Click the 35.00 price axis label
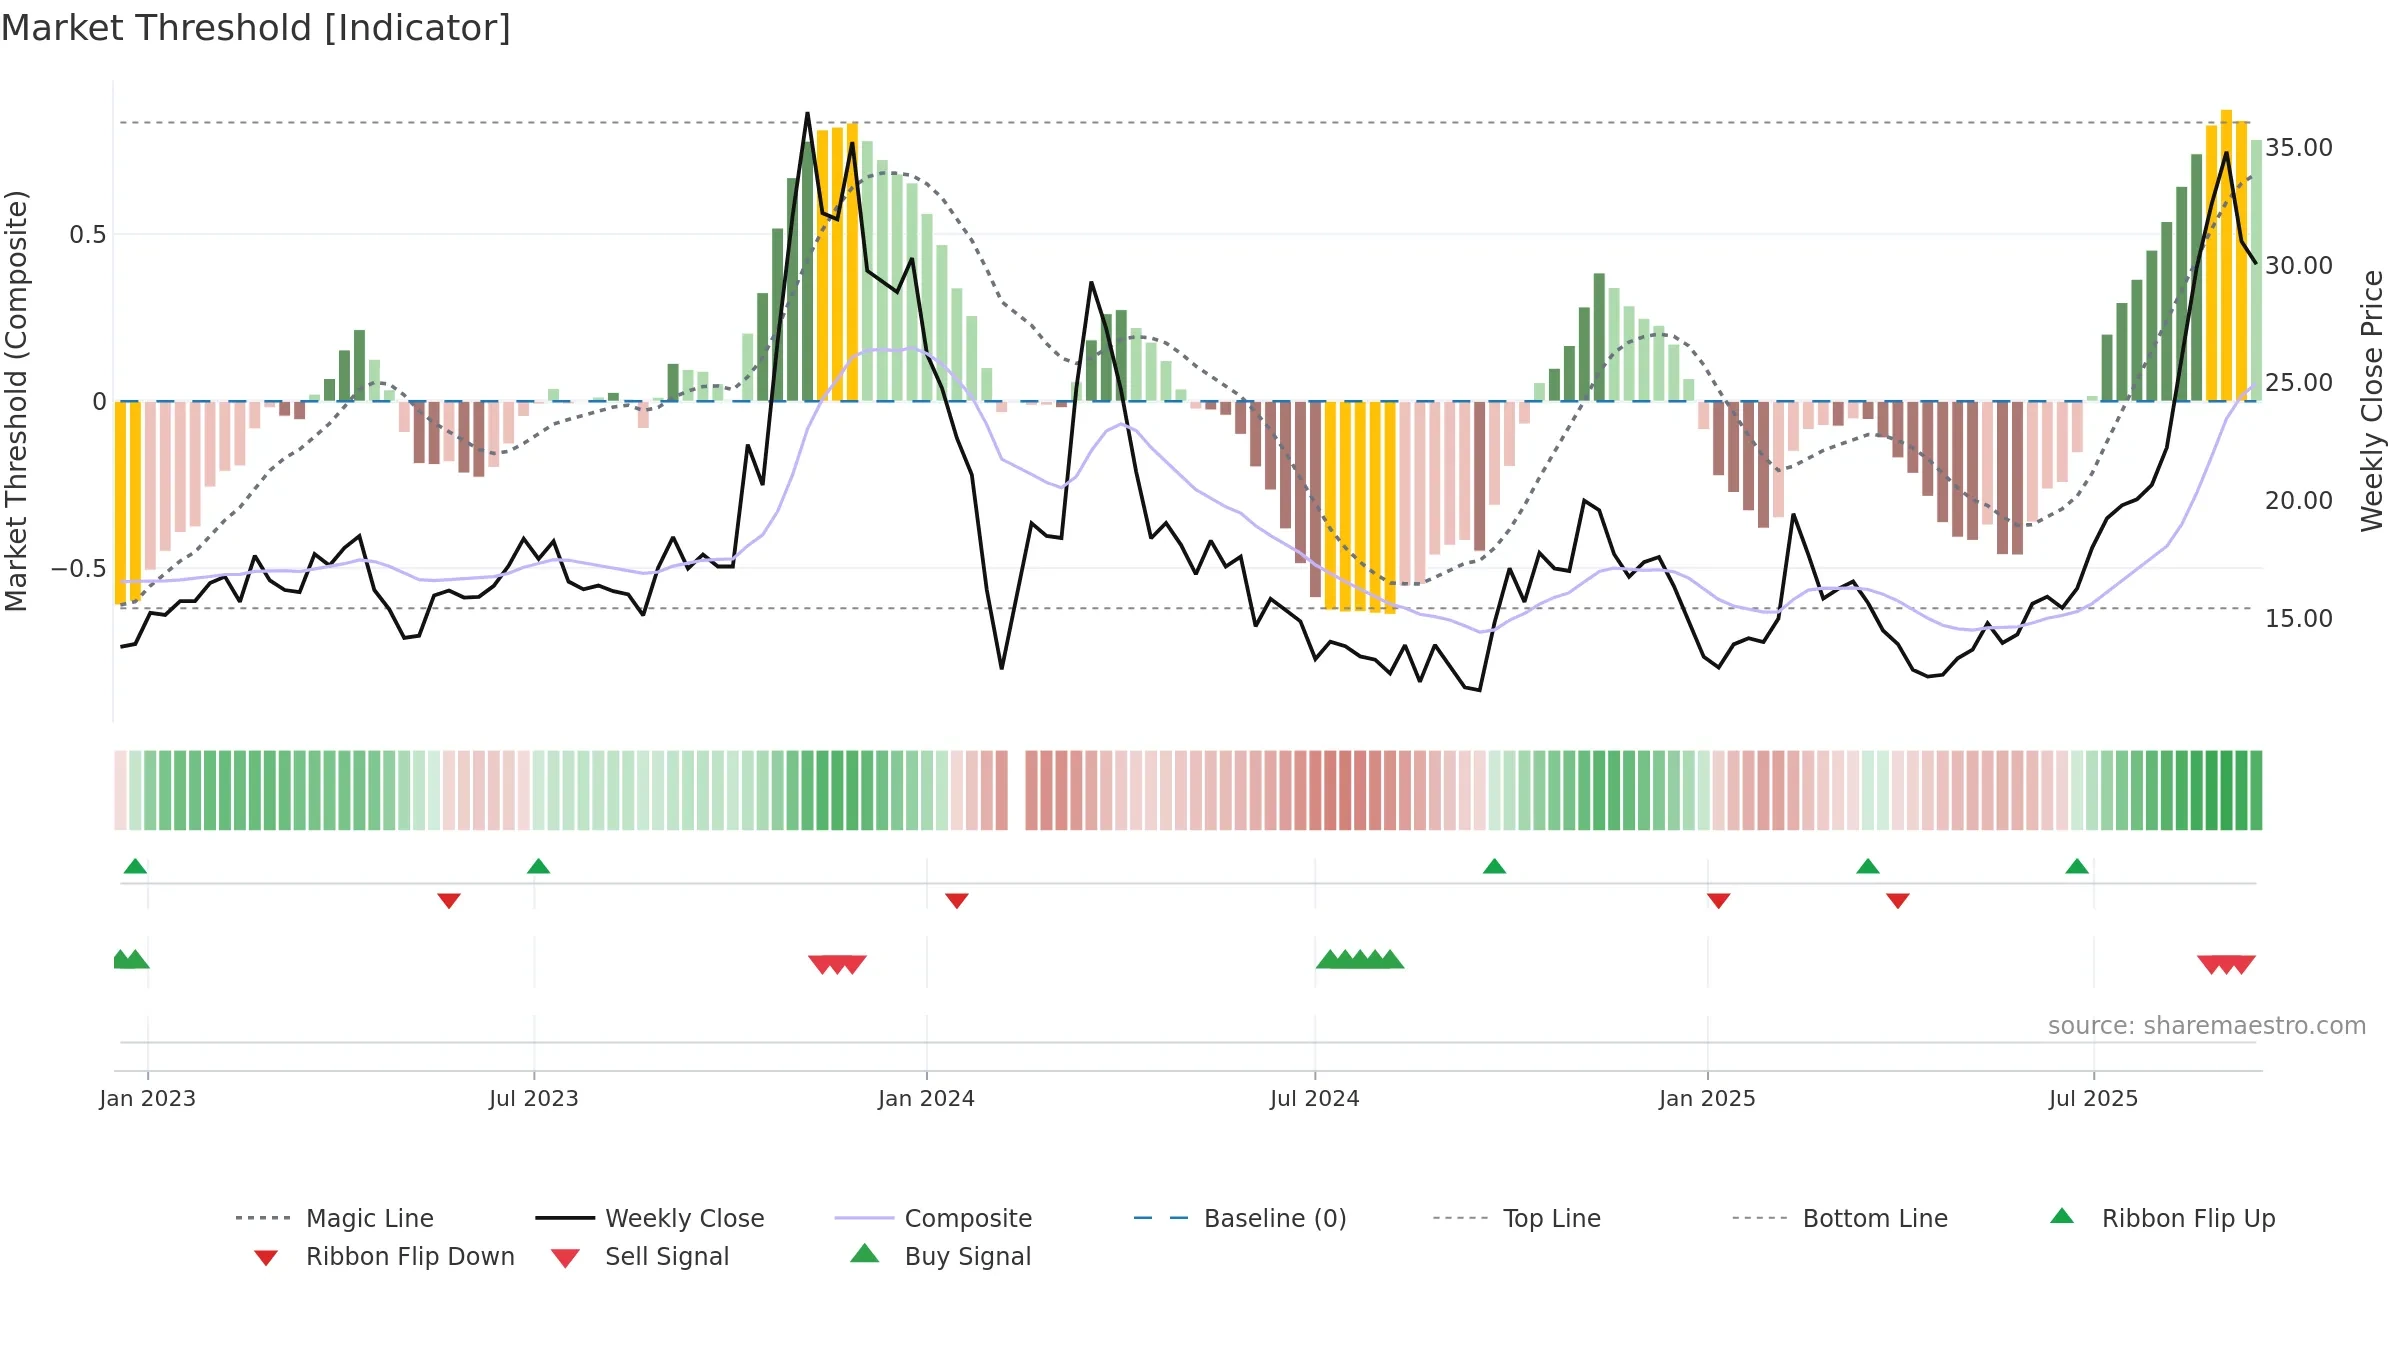This screenshot has height=1350, width=2400. click(2299, 148)
